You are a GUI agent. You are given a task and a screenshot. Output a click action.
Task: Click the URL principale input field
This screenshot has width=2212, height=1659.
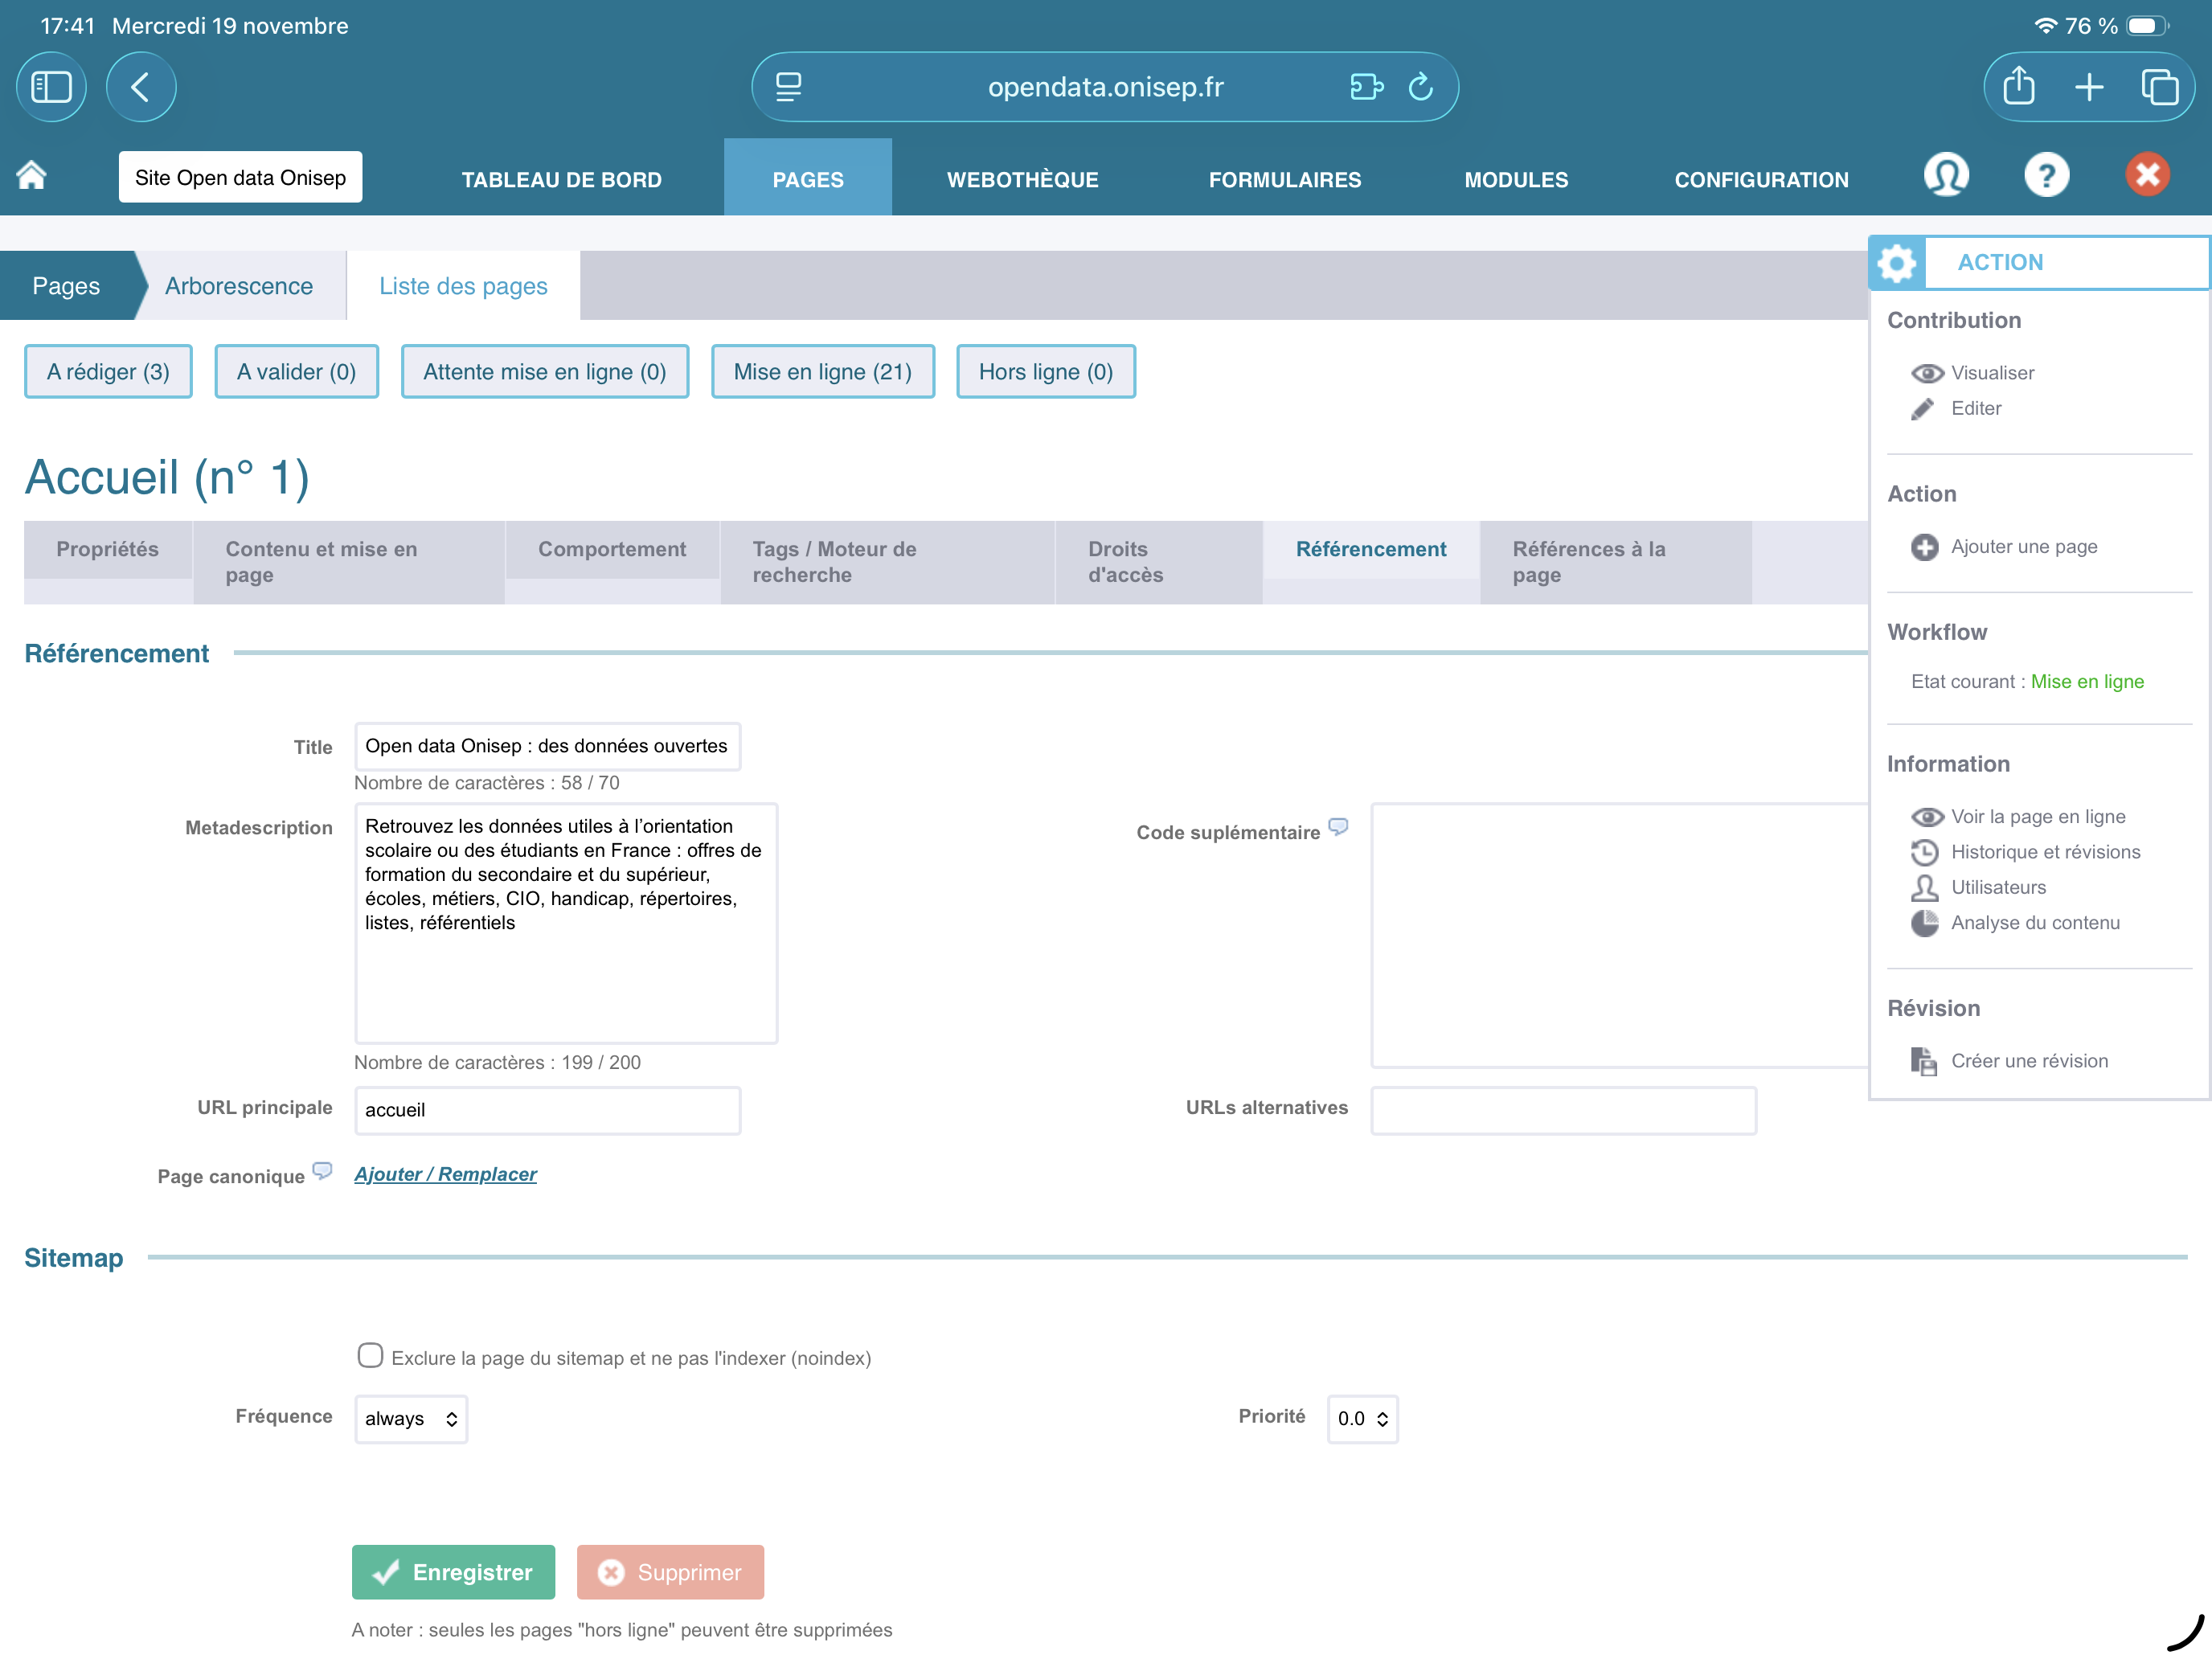(x=547, y=1110)
